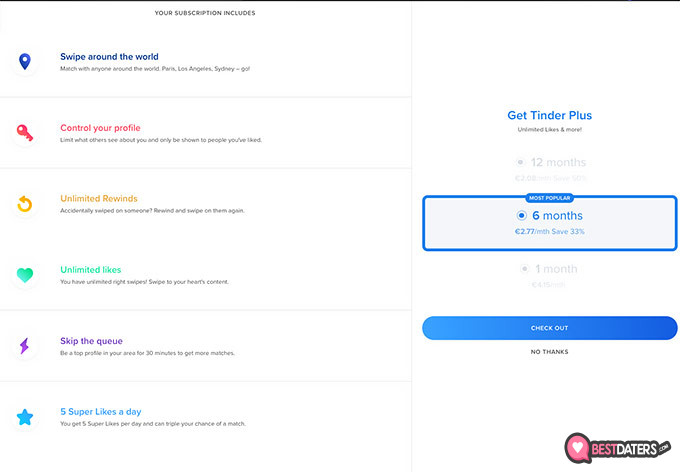Select the 6 months radio button
The image size is (680, 472).
tap(521, 216)
